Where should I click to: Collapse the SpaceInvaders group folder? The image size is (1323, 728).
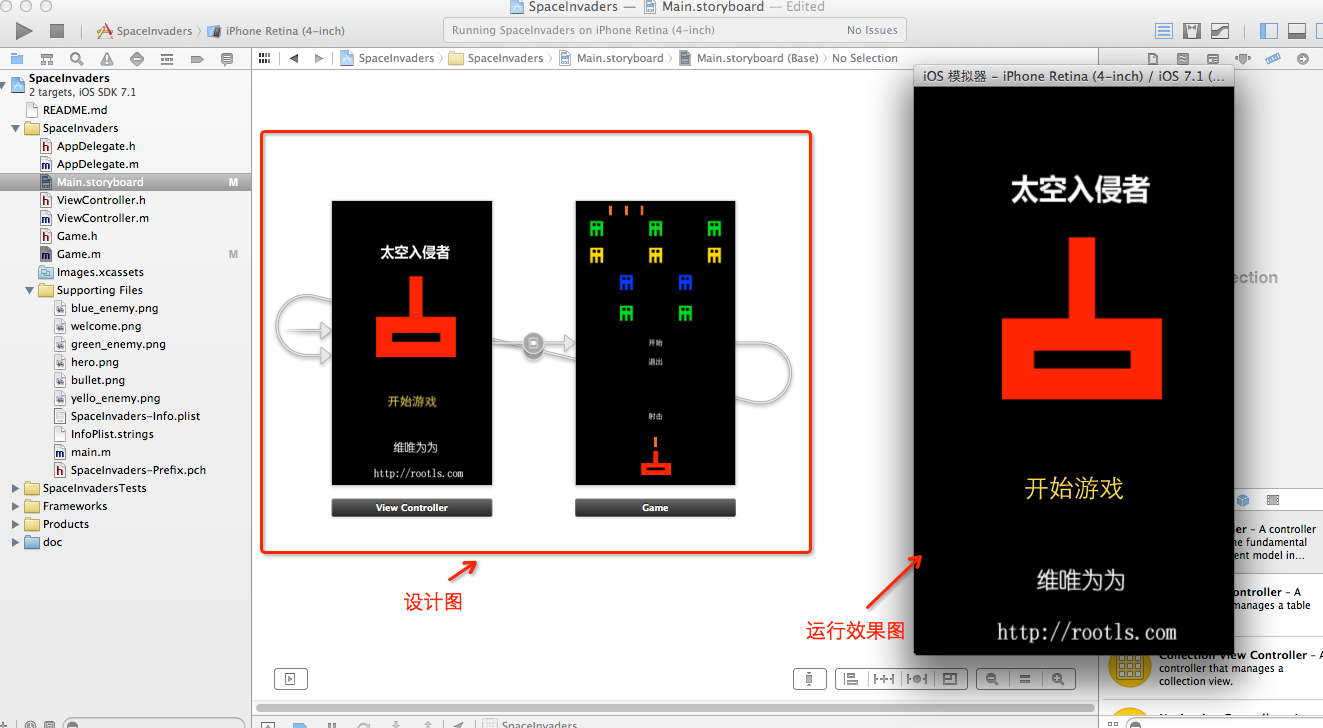[x=16, y=128]
